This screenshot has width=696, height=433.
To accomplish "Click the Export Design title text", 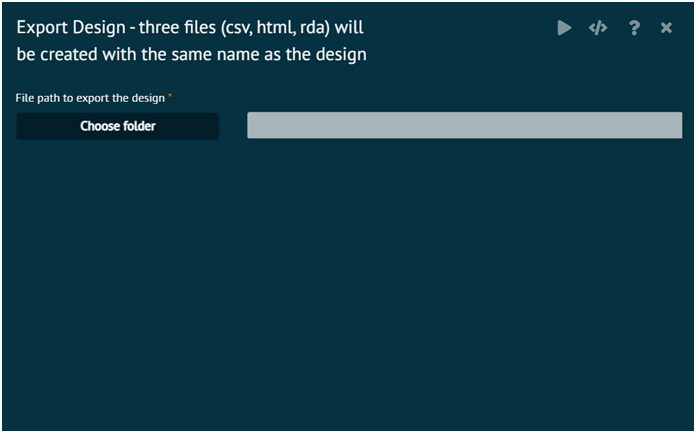I will coord(191,41).
